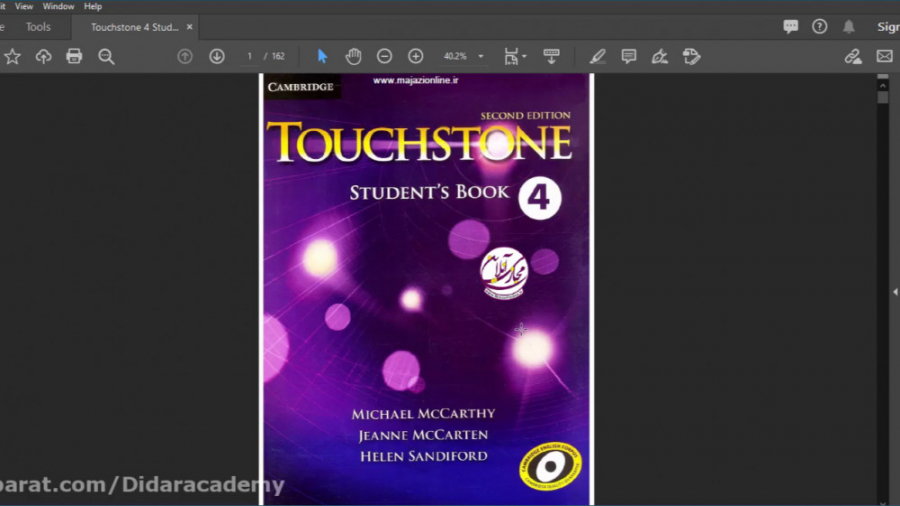The image size is (900, 506).
Task: Add file to starred favorites
Action: (12, 56)
